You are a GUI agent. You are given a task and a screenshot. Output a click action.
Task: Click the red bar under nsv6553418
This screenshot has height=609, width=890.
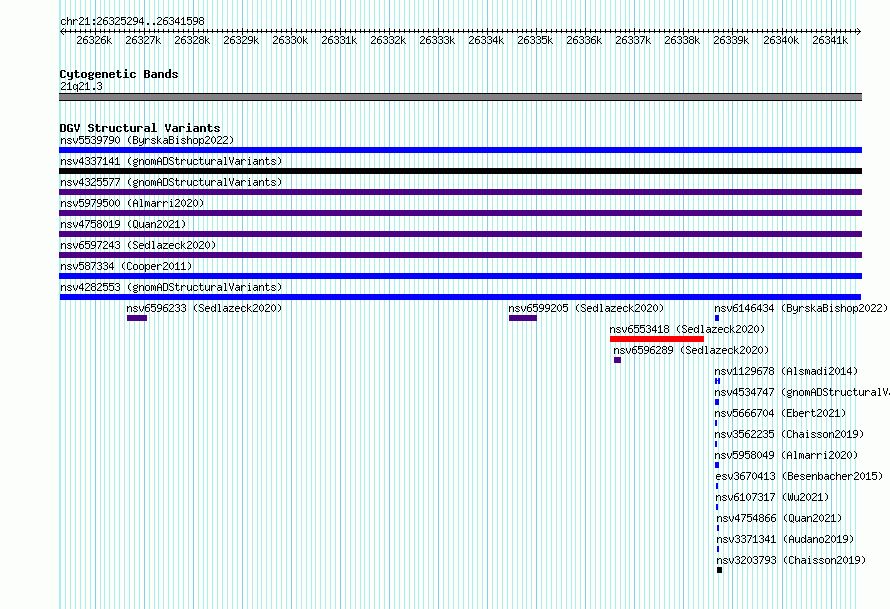657,339
